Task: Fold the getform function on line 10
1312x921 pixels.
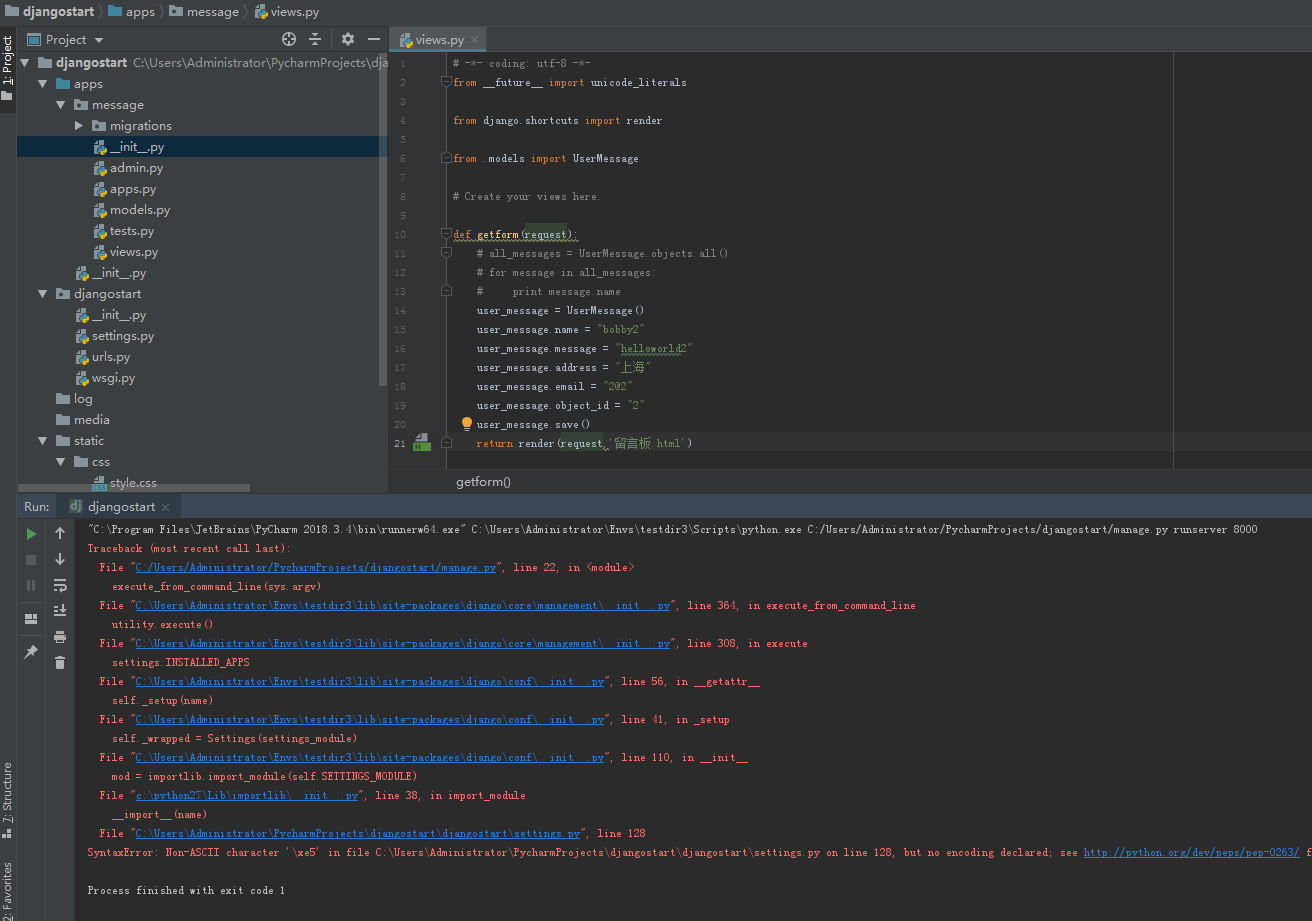Action: pos(446,235)
